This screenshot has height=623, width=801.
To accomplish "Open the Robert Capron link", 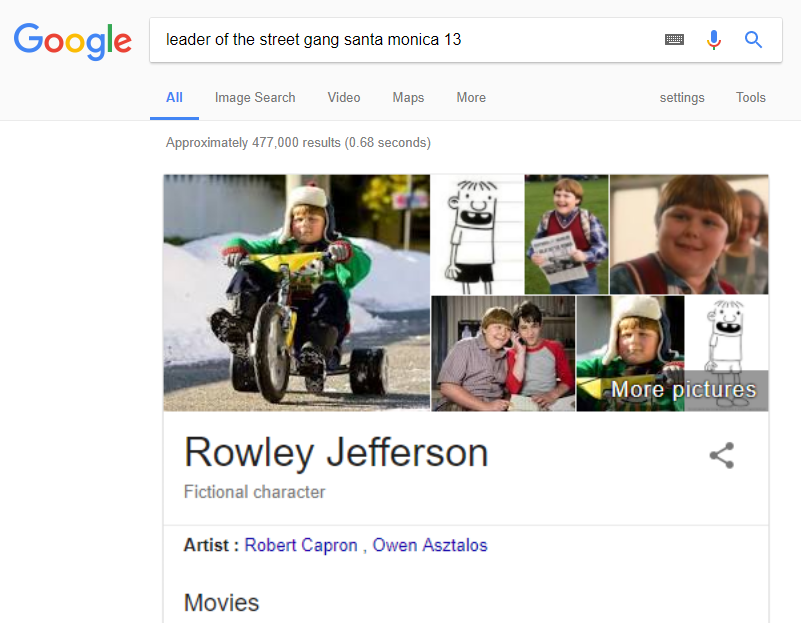I will (x=301, y=545).
